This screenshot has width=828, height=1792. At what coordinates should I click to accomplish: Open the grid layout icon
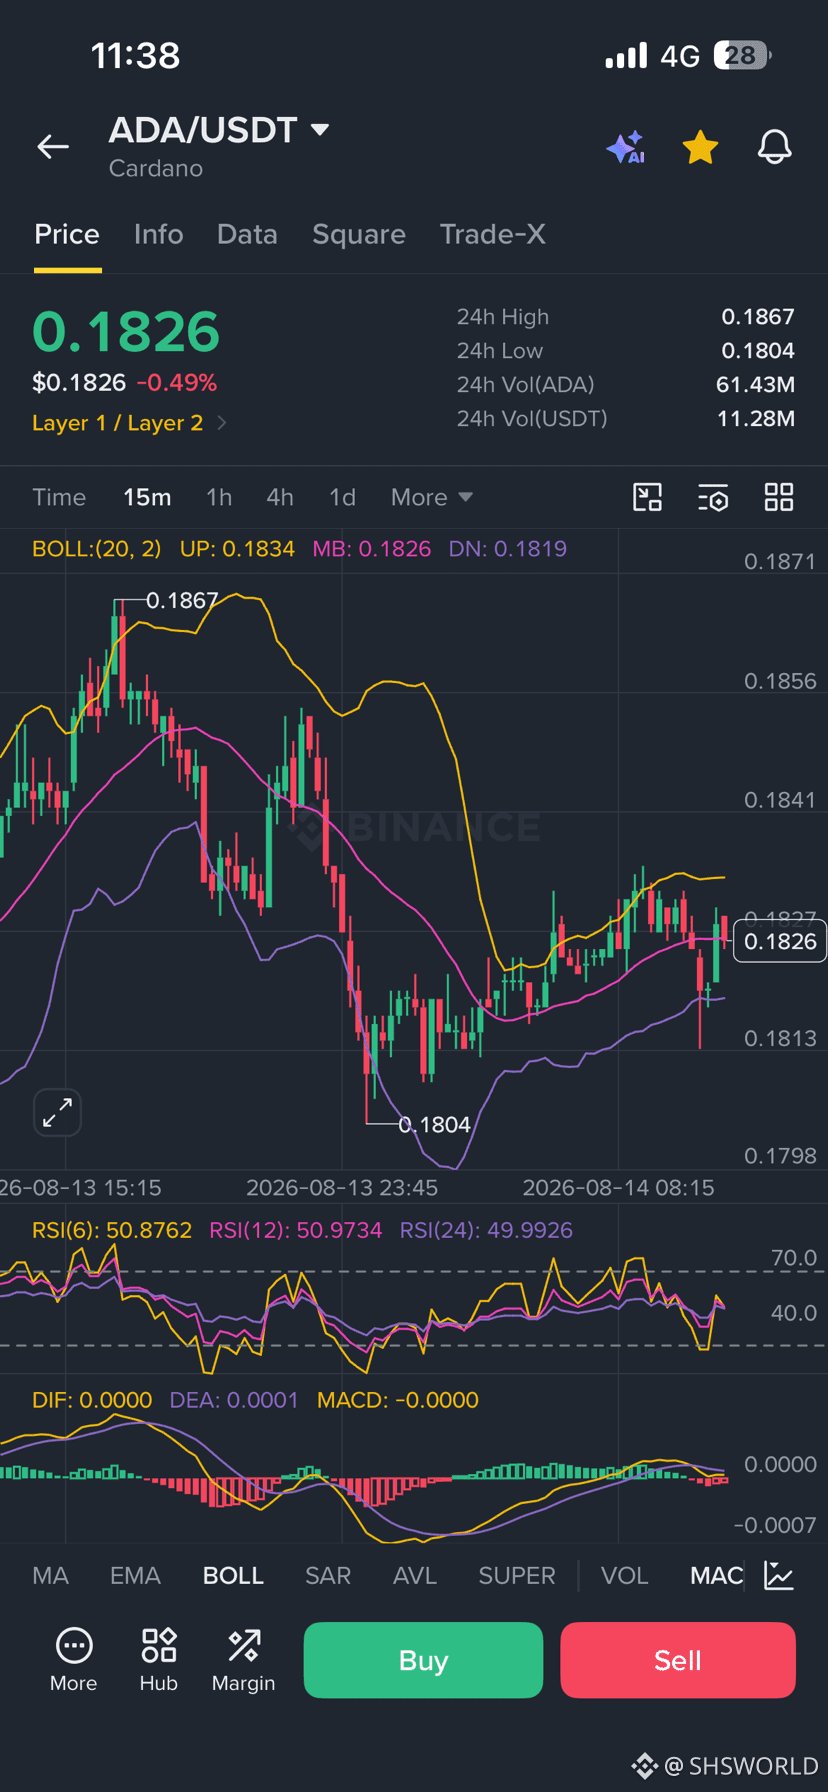pos(779,497)
